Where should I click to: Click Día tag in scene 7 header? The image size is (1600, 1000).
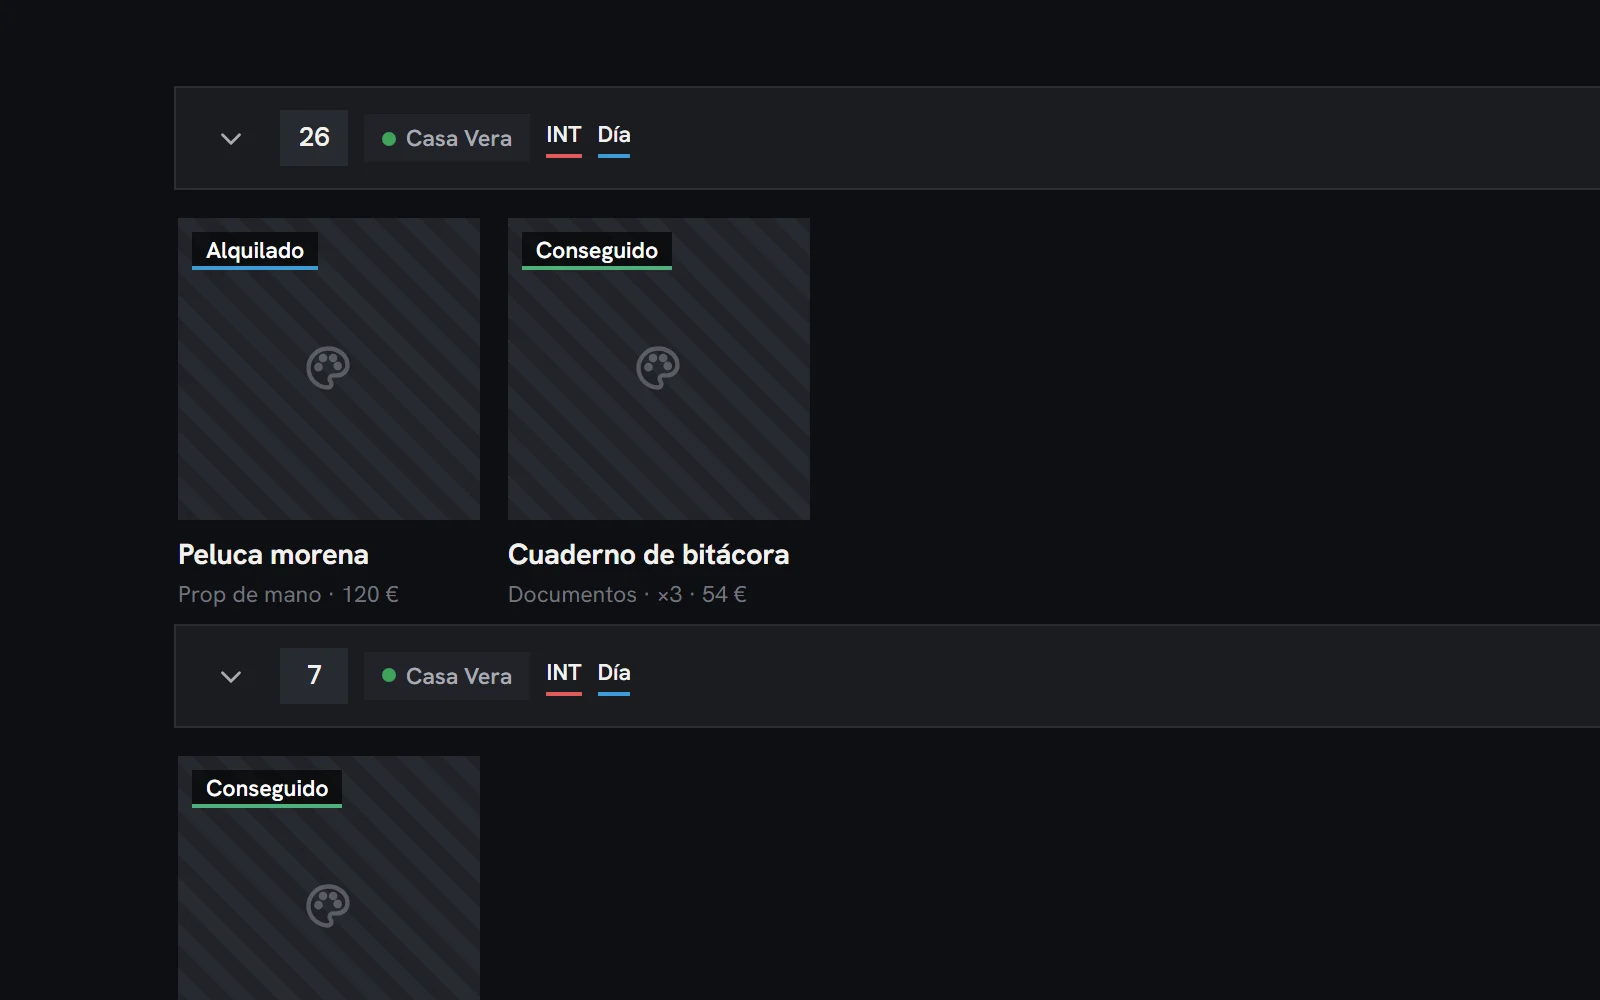(614, 676)
